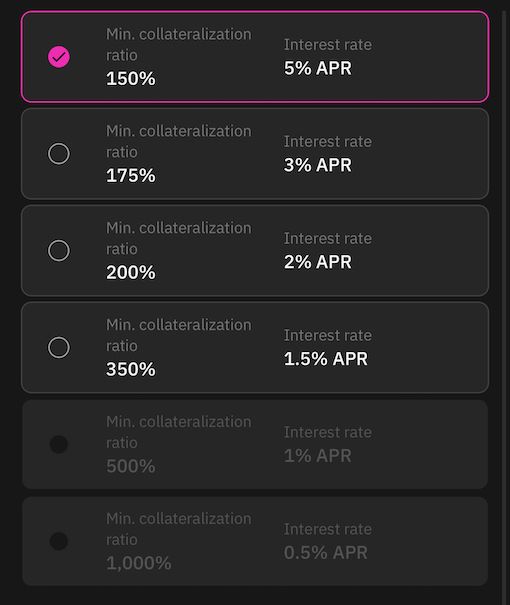
Task: Choose the 3% APR option card
Action: click(255, 154)
